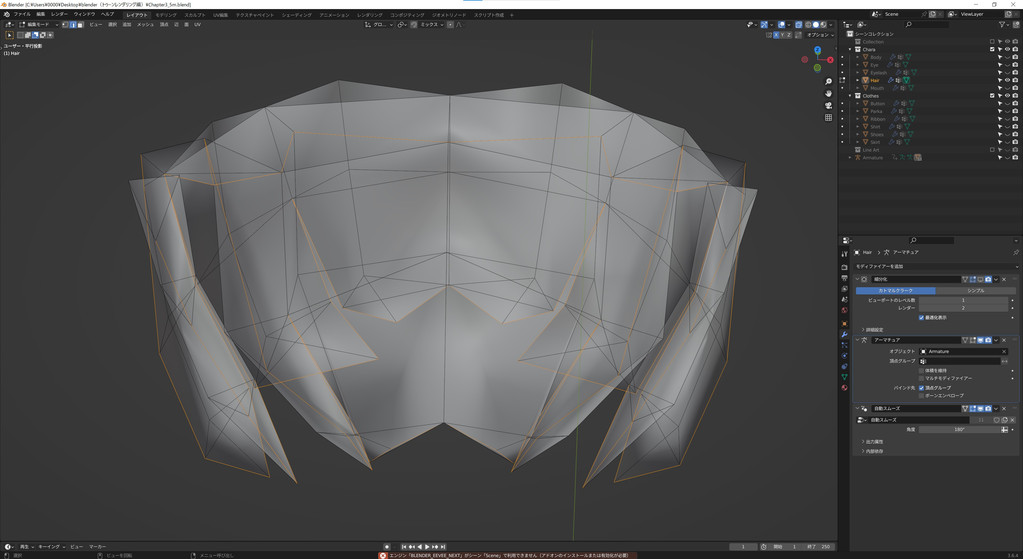Remove the subdivision modifier with X
Image resolution: width=1023 pixels, height=559 pixels.
(1004, 279)
